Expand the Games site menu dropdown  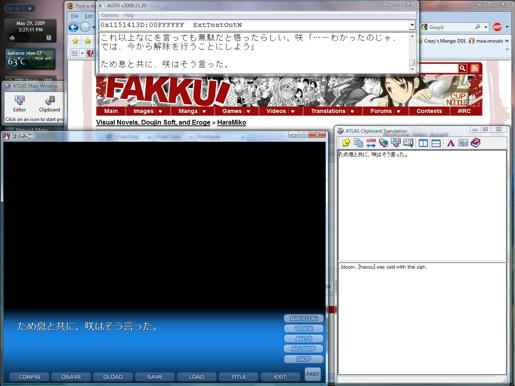236,111
